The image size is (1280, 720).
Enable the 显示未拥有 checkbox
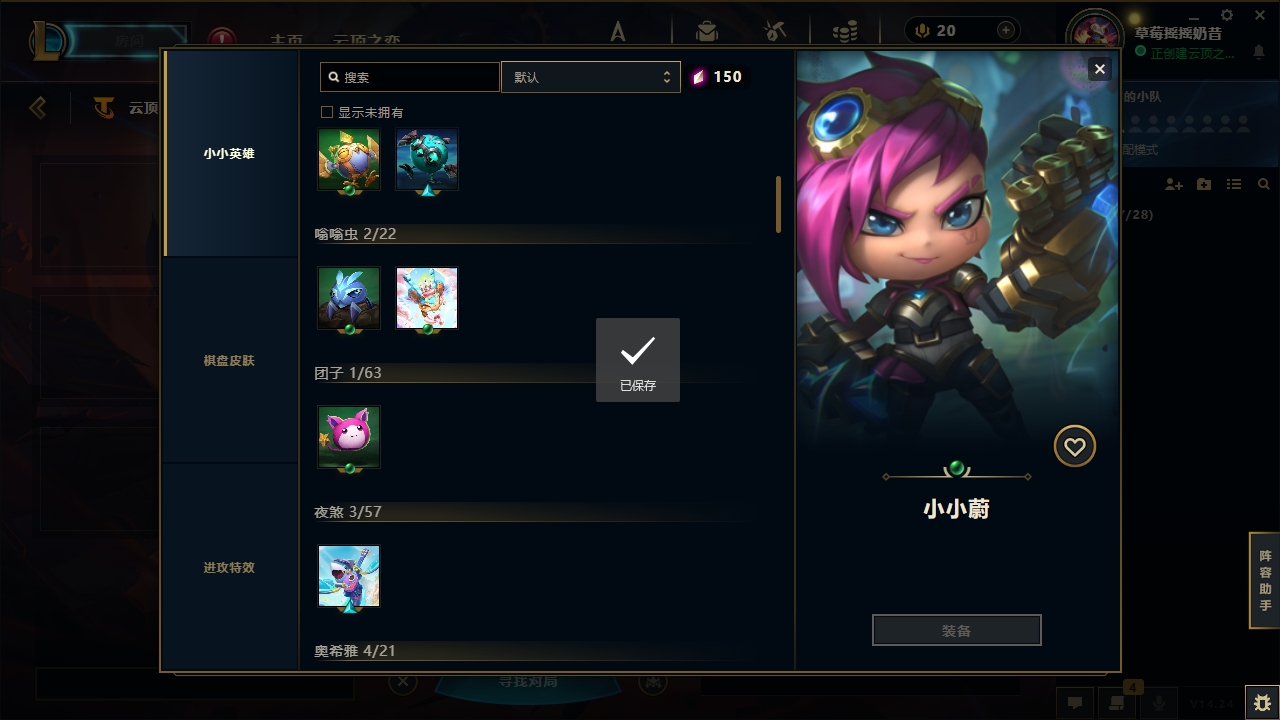coord(327,112)
